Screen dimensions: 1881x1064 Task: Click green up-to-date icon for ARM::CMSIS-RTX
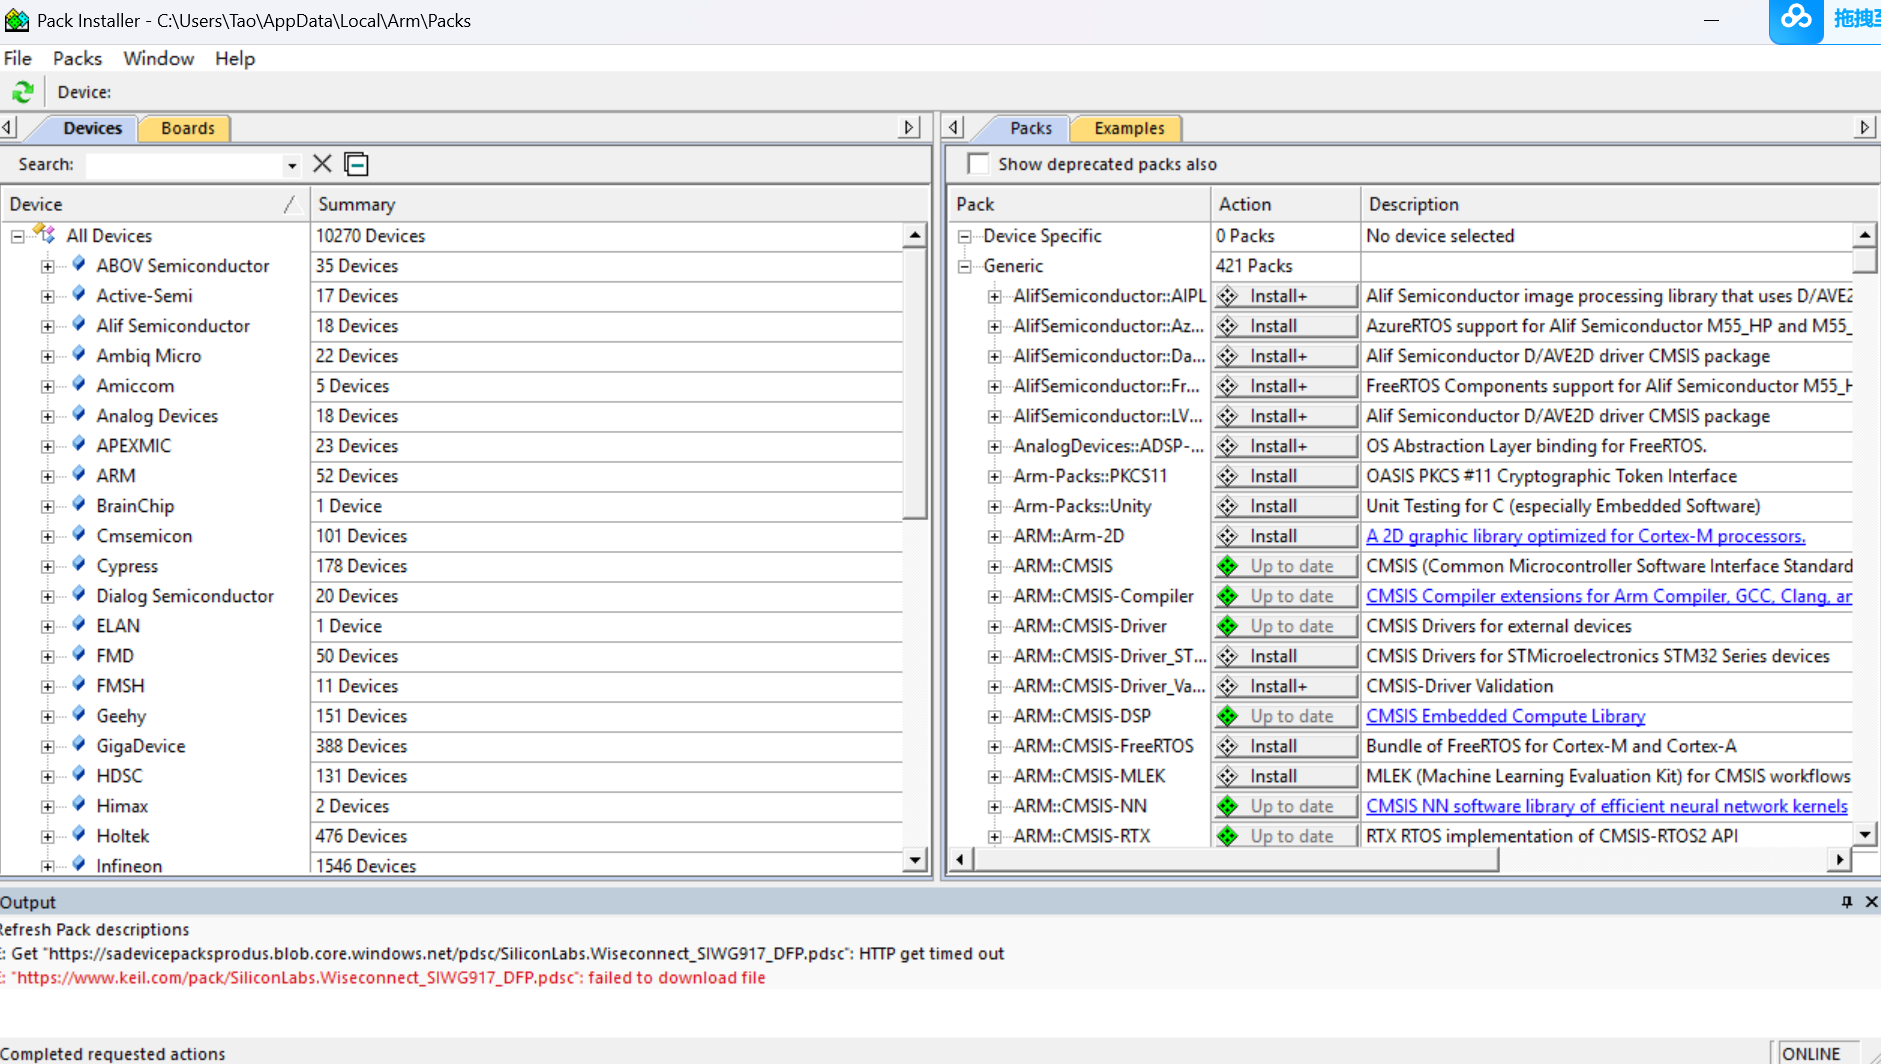coord(1228,836)
